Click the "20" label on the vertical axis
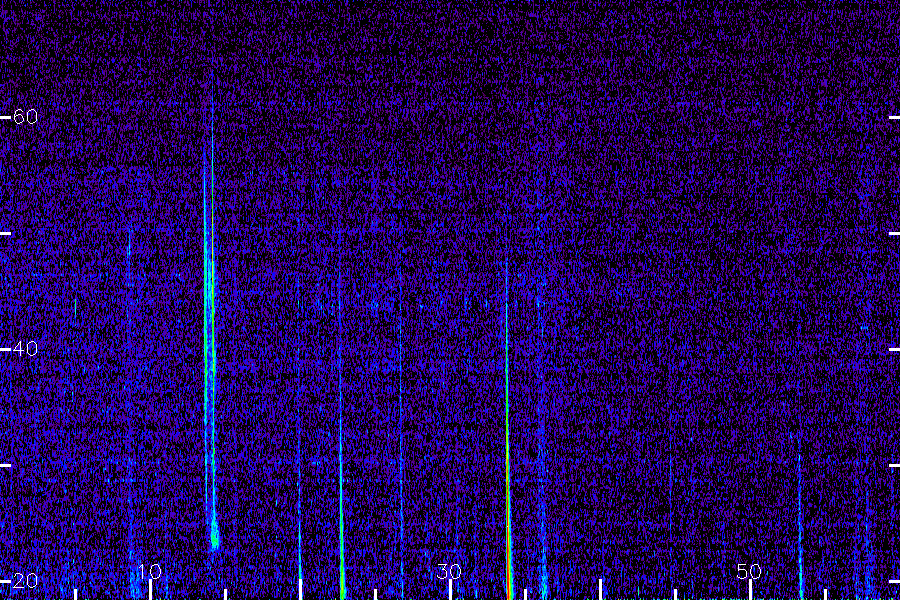Screen dimensions: 900x600 tap(25, 580)
